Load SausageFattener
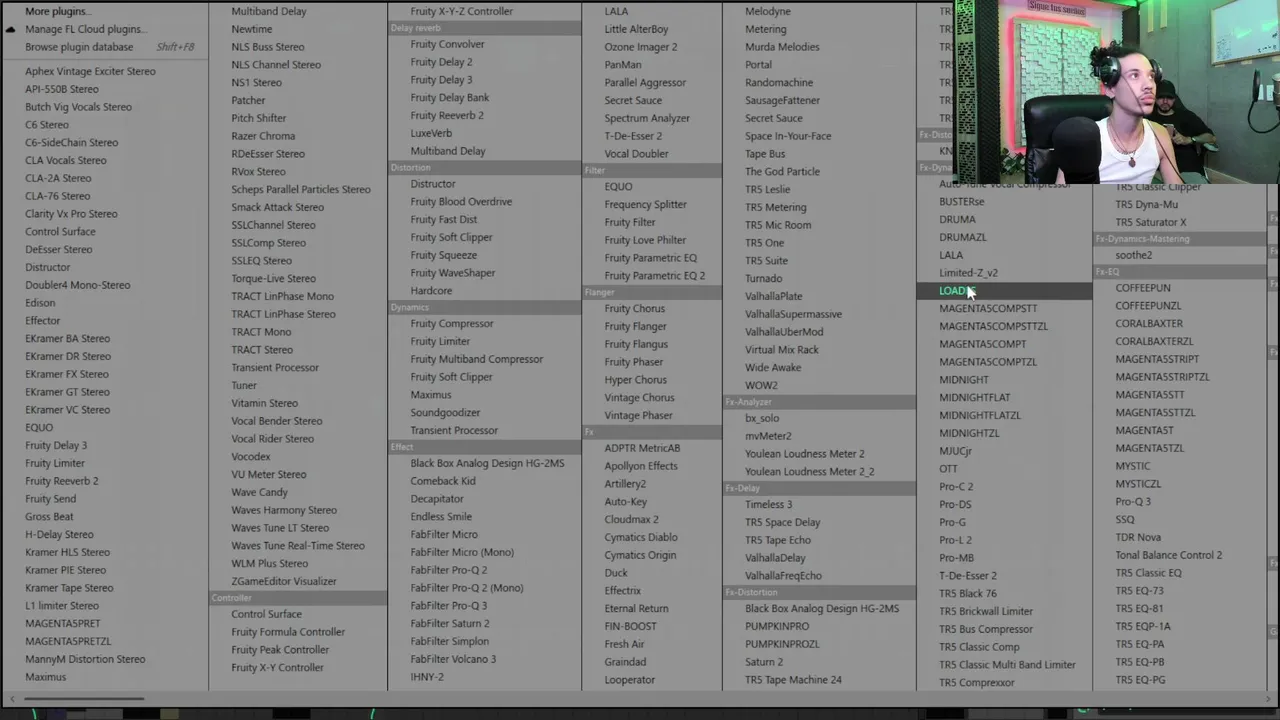The image size is (1280, 720). point(782,100)
